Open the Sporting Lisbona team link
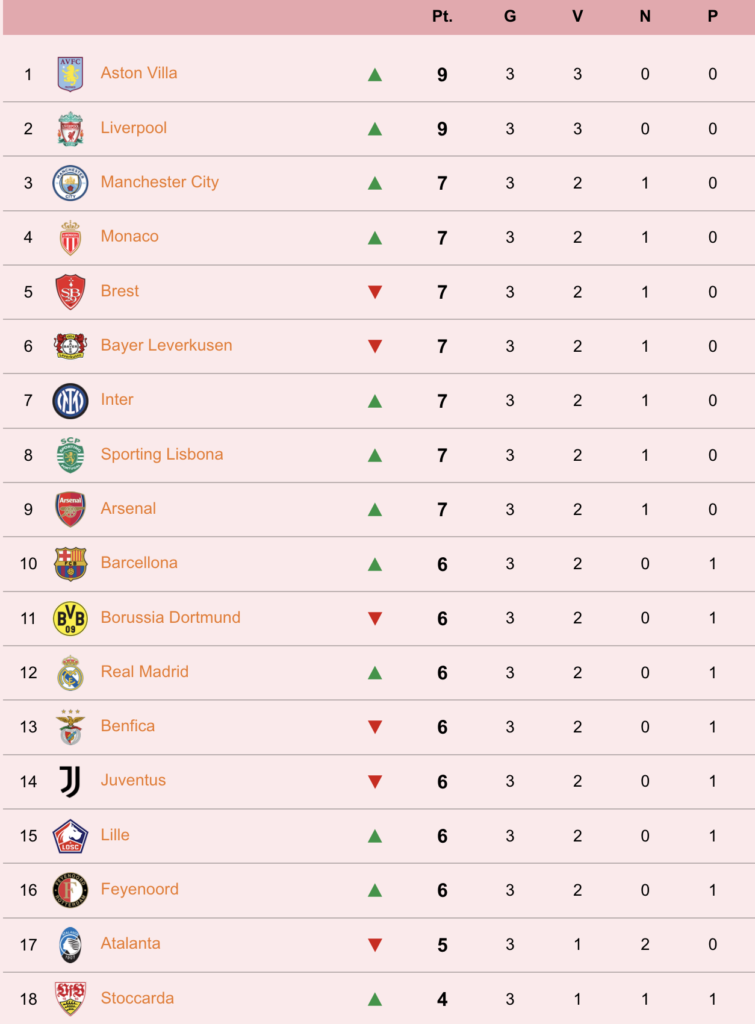The width and height of the screenshot is (755, 1024). click(162, 455)
